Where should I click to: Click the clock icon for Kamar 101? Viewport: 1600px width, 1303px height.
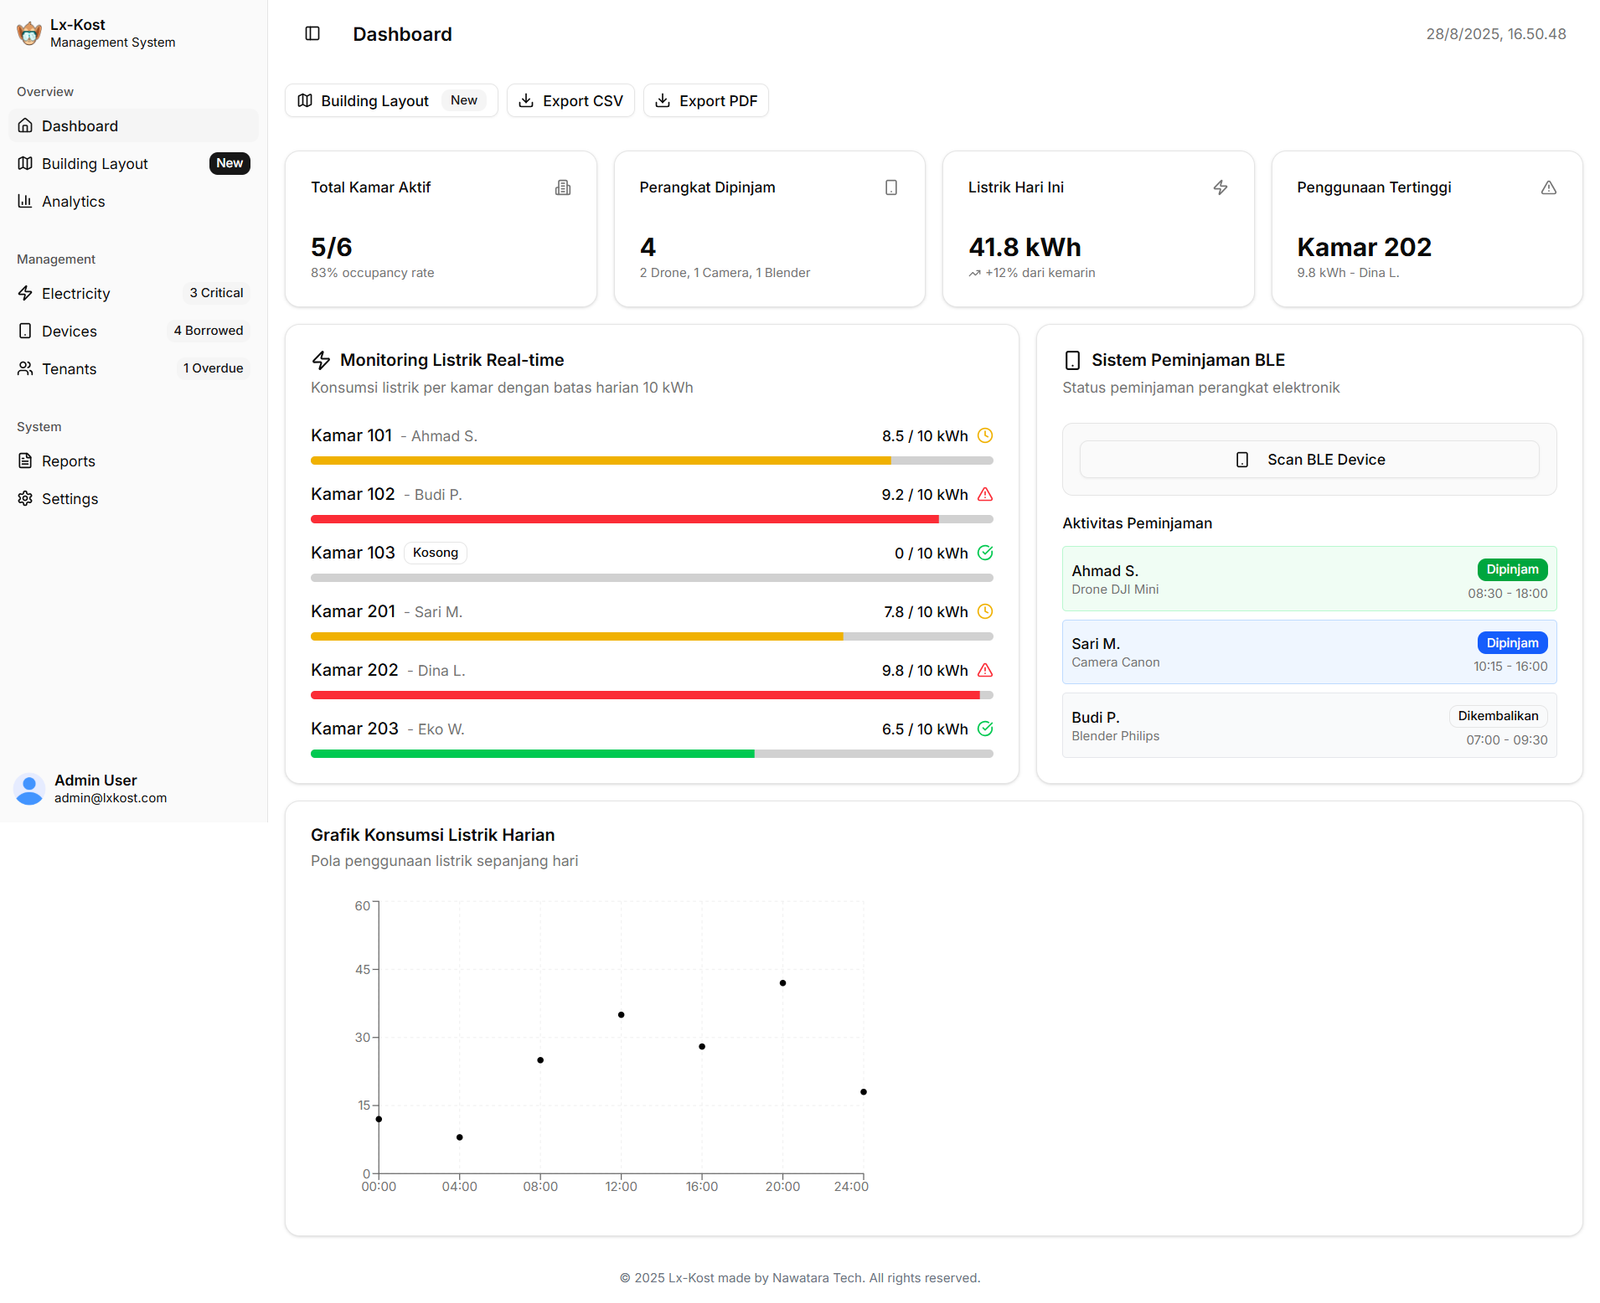point(985,436)
